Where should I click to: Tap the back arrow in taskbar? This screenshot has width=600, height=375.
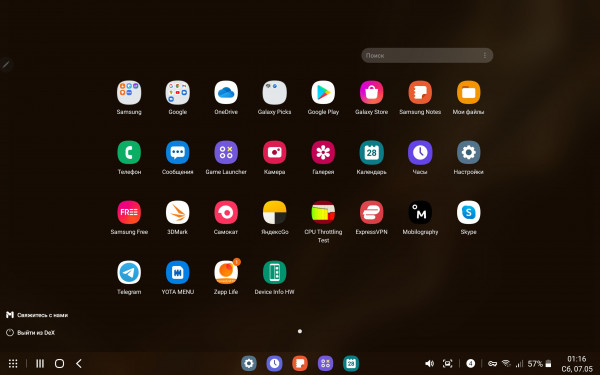[79, 364]
